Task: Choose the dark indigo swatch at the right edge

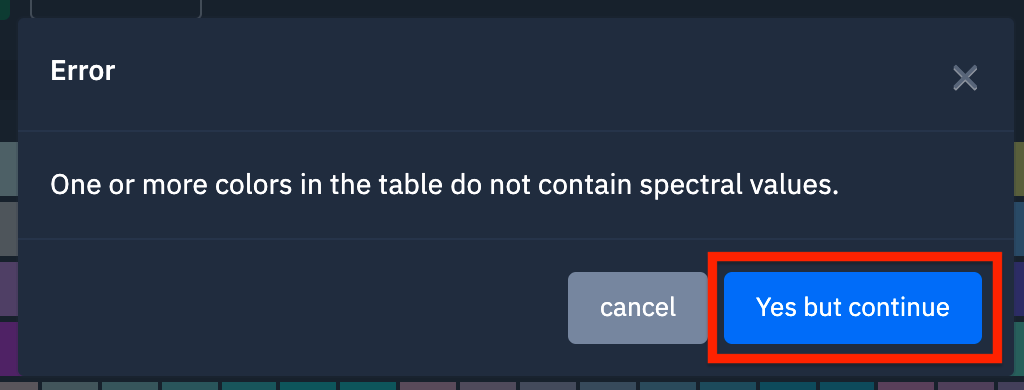Action: (1019, 289)
